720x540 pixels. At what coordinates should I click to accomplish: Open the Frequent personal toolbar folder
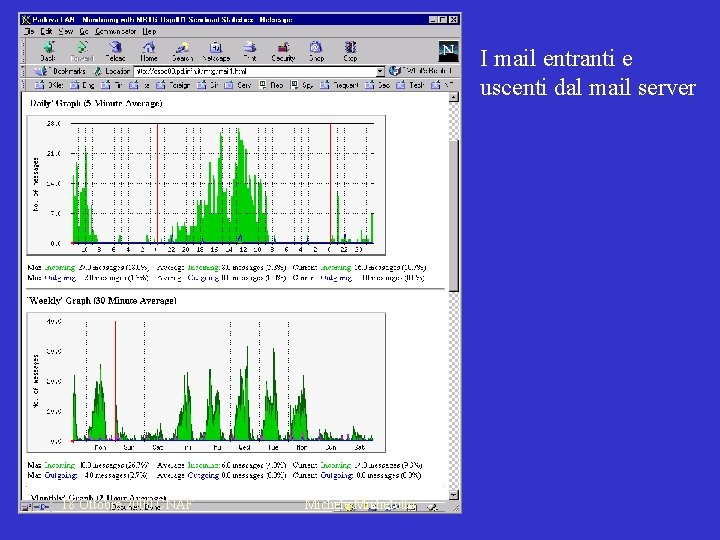[x=339, y=85]
